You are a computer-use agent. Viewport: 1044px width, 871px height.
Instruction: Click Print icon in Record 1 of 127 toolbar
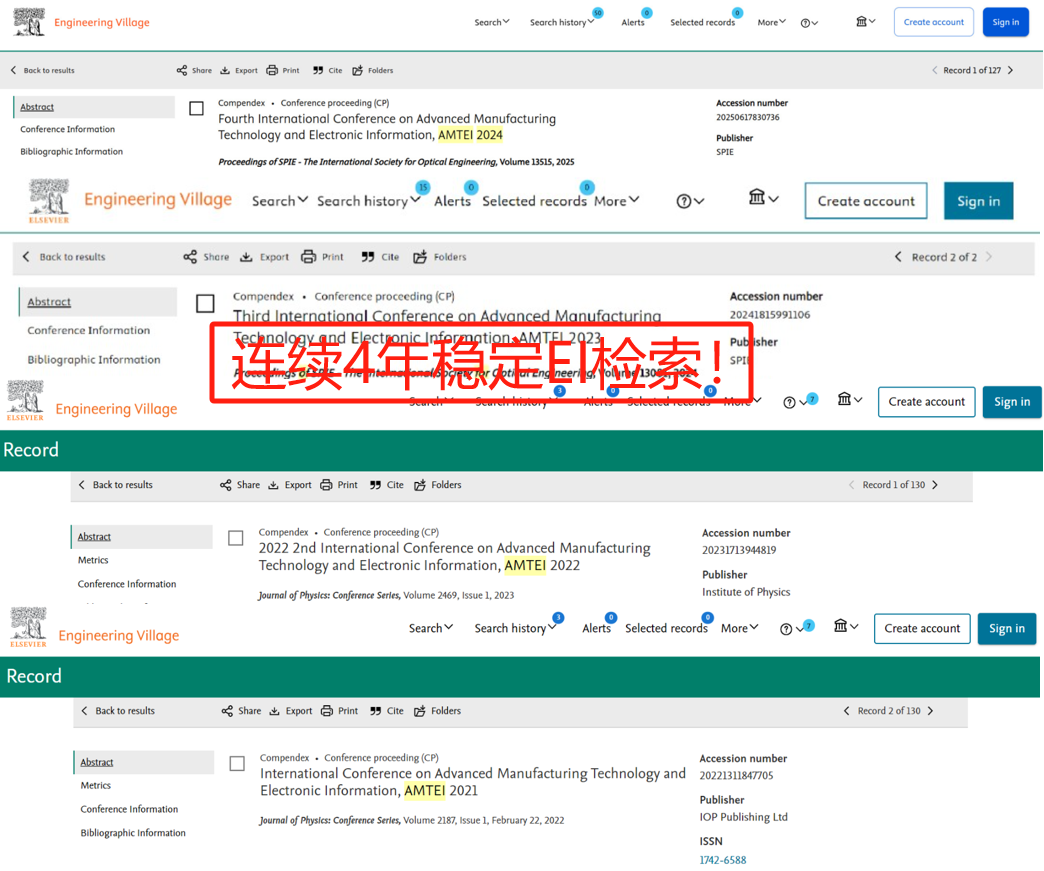[x=272, y=71]
